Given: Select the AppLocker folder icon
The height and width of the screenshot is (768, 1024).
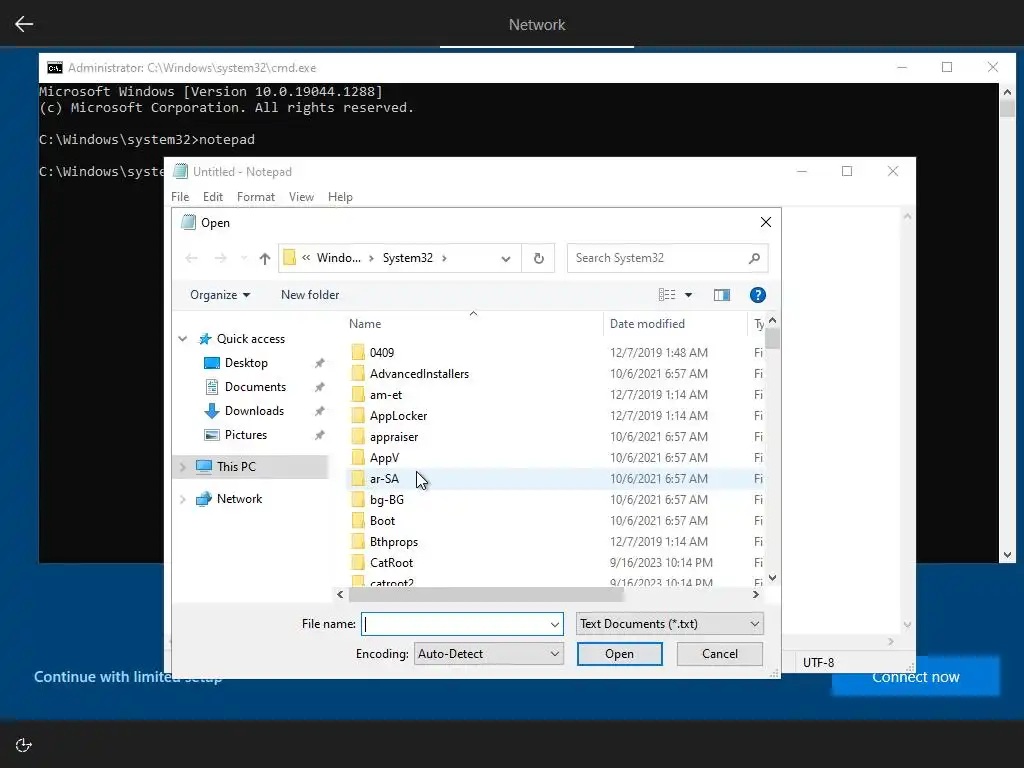Looking at the screenshot, I should 357,415.
